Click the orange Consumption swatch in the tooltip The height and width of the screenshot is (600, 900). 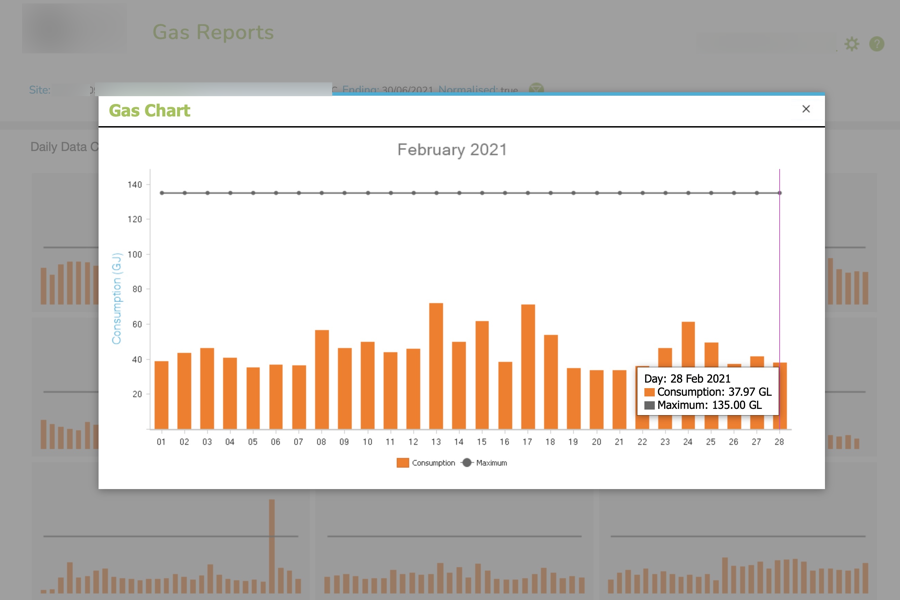[651, 391]
